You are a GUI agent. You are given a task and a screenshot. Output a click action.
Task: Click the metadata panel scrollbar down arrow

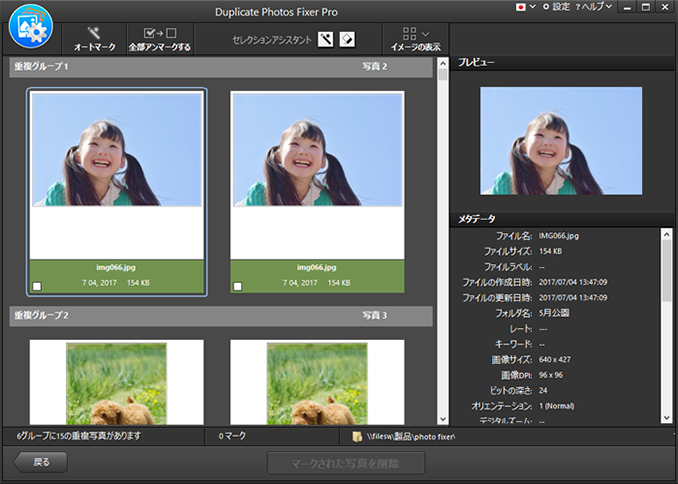(x=666, y=418)
